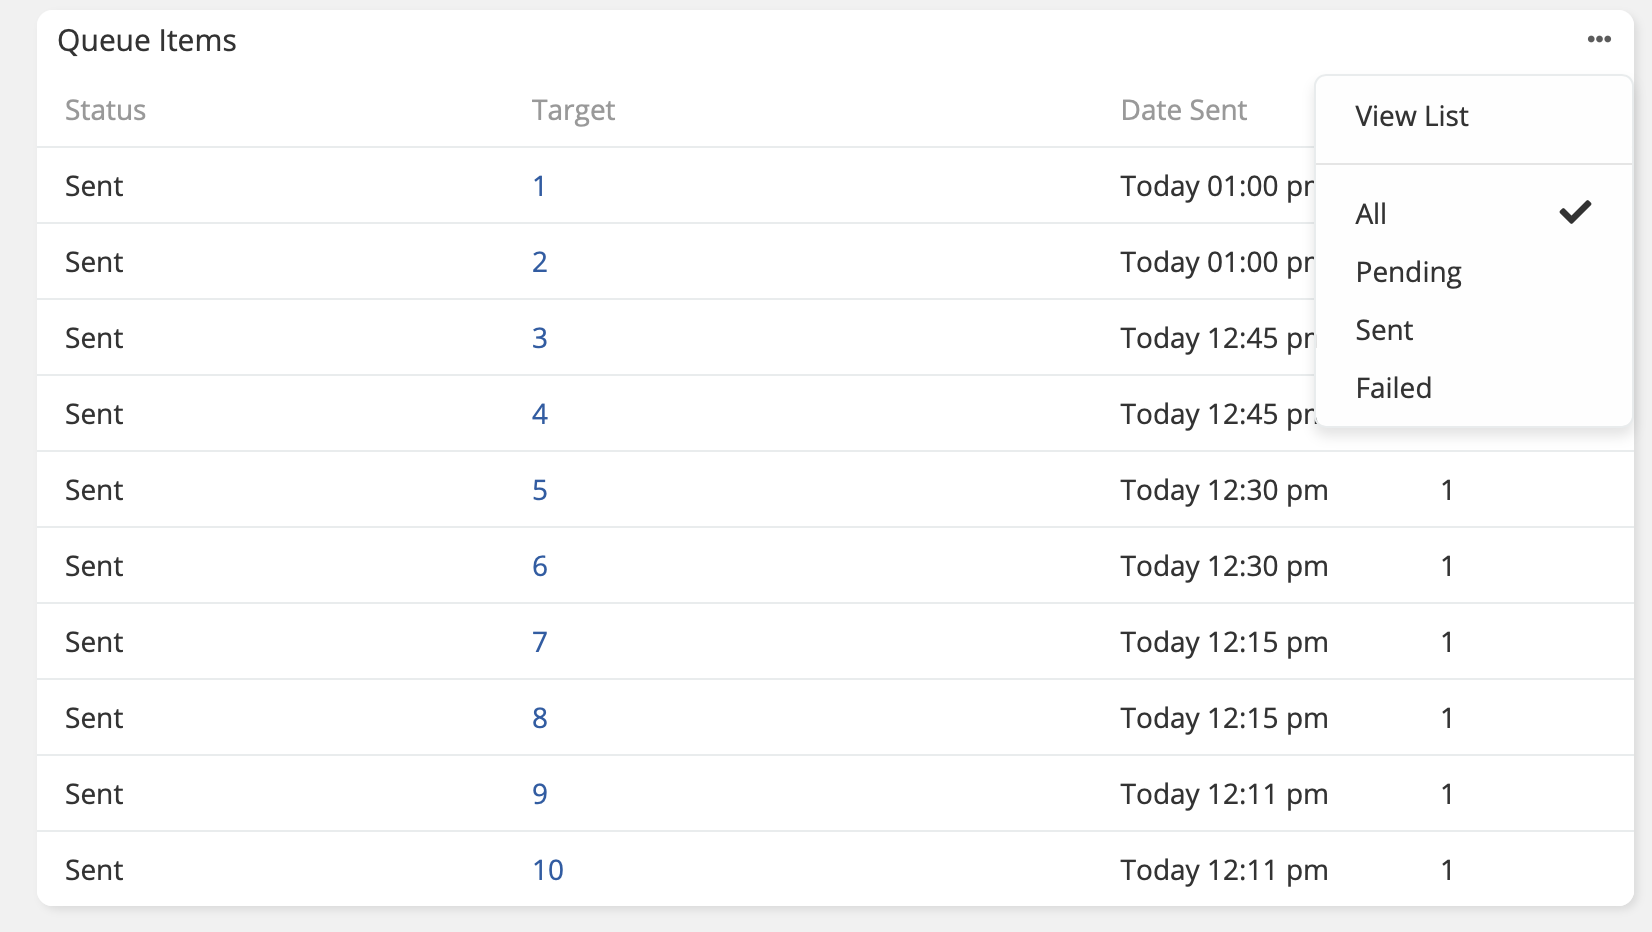Image resolution: width=1652 pixels, height=932 pixels.
Task: Open target link 9
Action: coord(539,794)
